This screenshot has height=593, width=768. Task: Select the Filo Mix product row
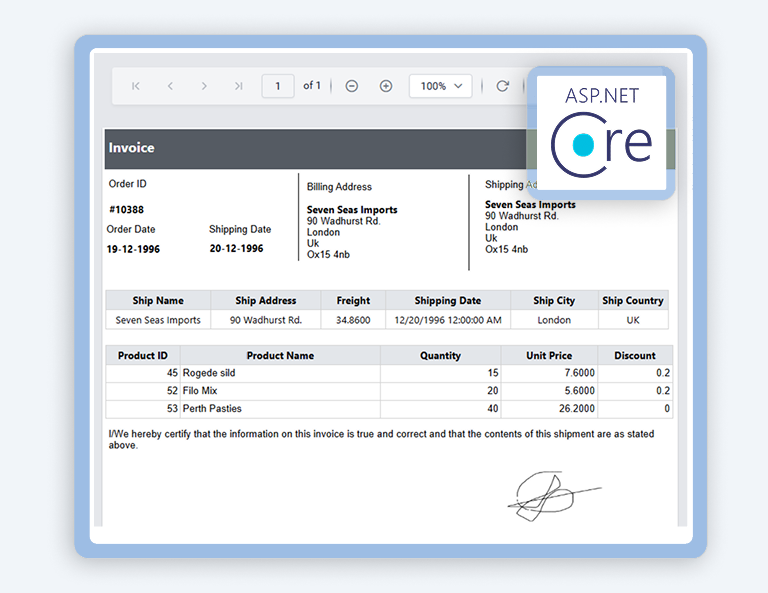tap(389, 391)
